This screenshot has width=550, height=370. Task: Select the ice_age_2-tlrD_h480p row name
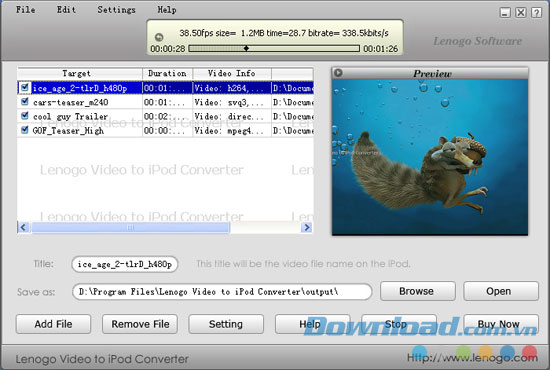pyautogui.click(x=80, y=88)
